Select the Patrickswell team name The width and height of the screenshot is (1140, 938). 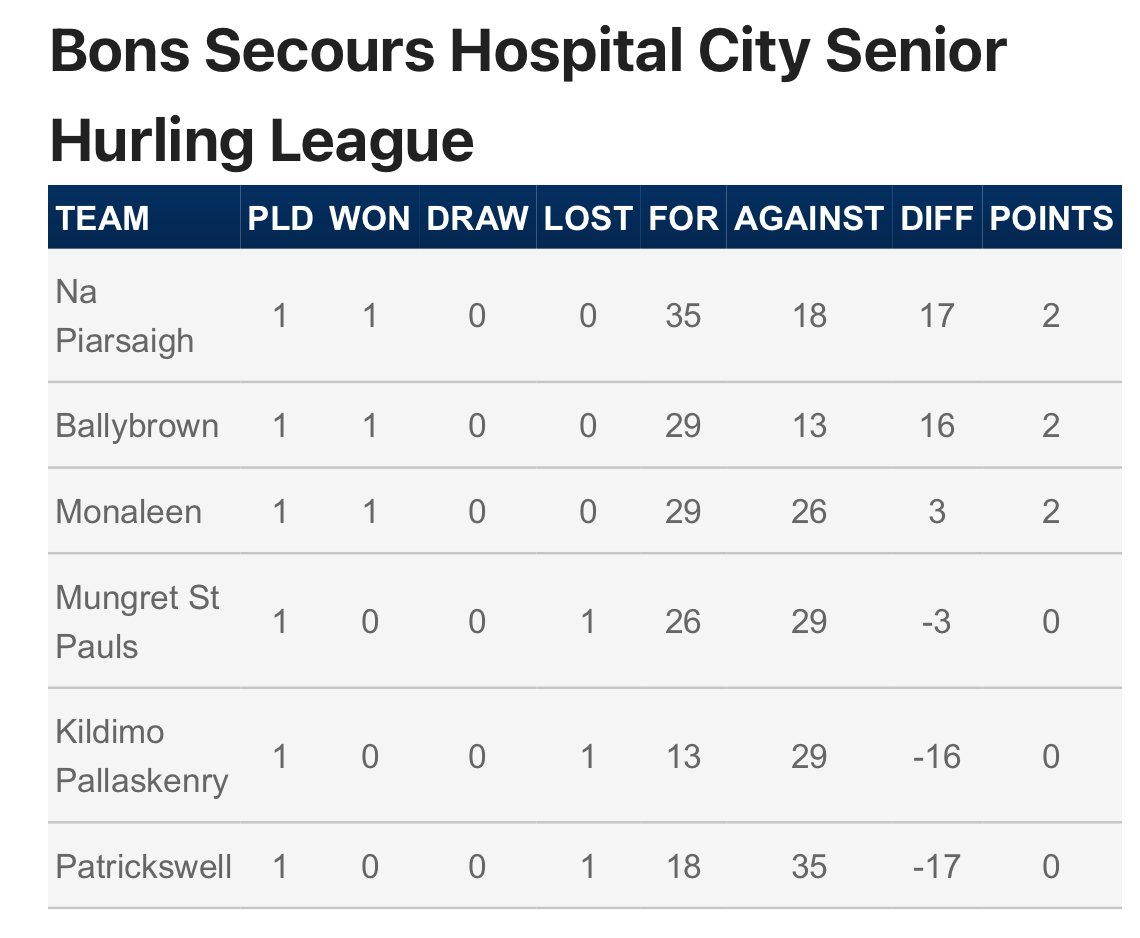[143, 866]
